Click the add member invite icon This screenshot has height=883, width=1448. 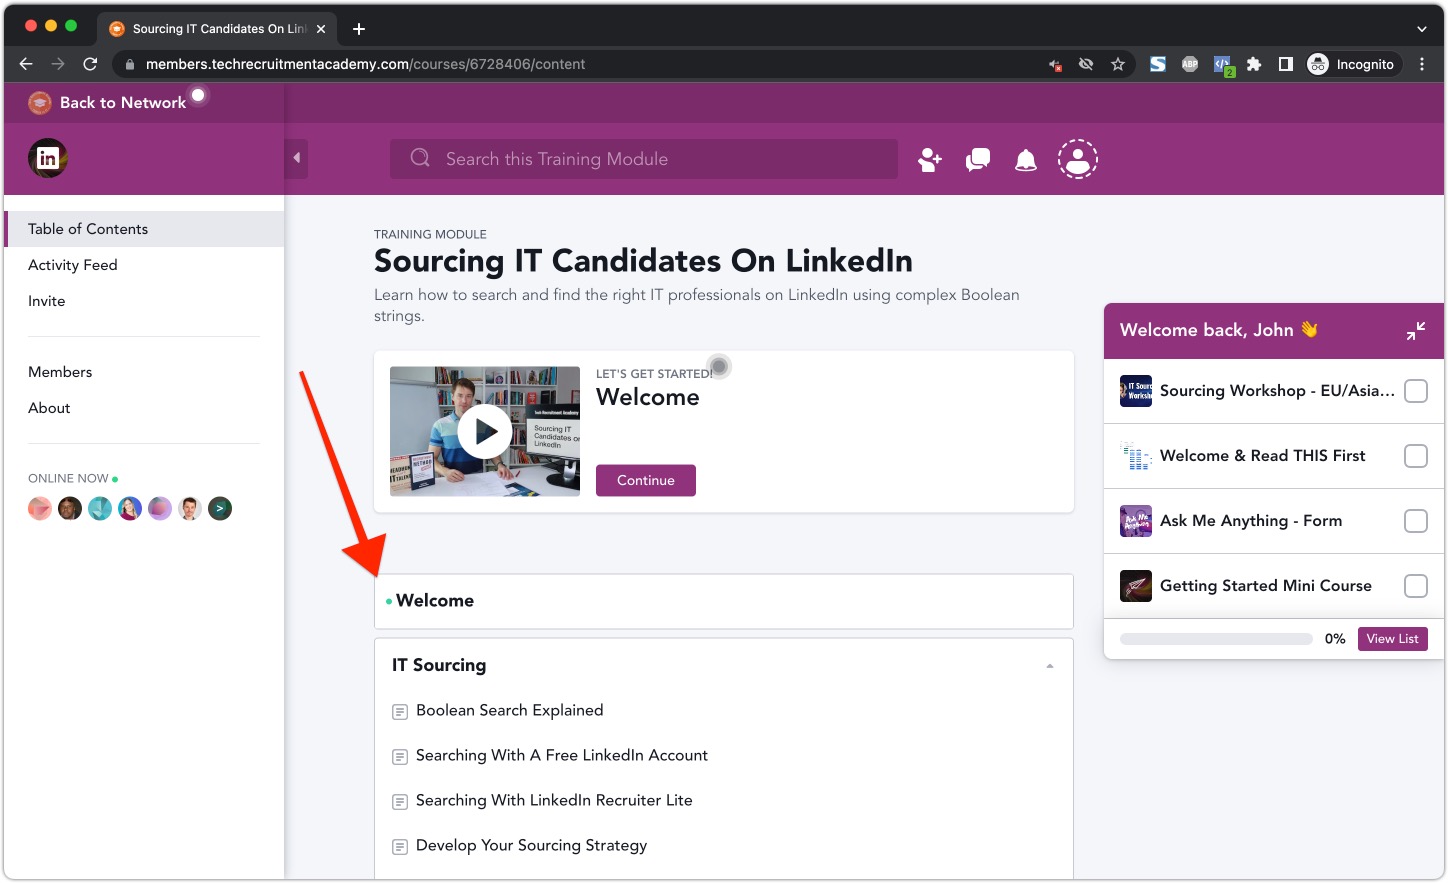930,159
